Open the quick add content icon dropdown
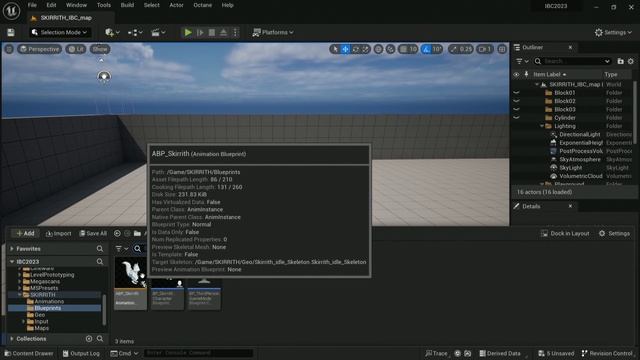The height and width of the screenshot is (360, 640). 112,32
